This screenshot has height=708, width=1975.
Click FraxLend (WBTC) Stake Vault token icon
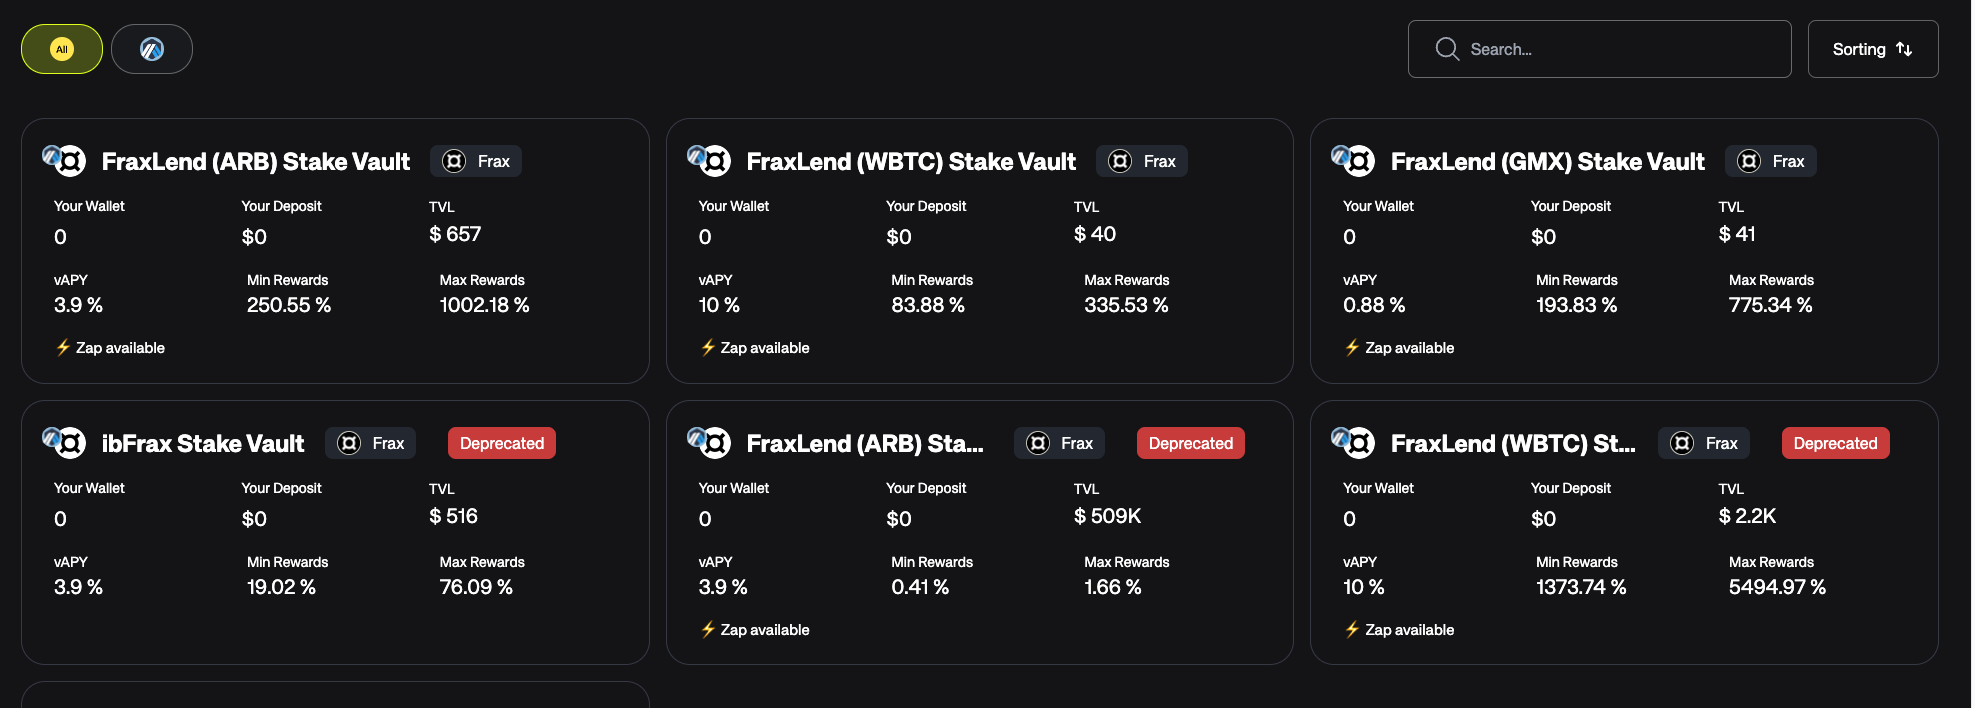pos(710,160)
